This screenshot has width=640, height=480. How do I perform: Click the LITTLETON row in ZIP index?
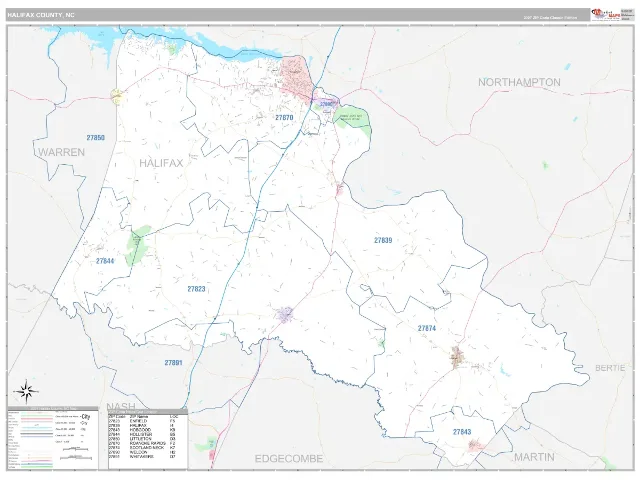pos(144,439)
